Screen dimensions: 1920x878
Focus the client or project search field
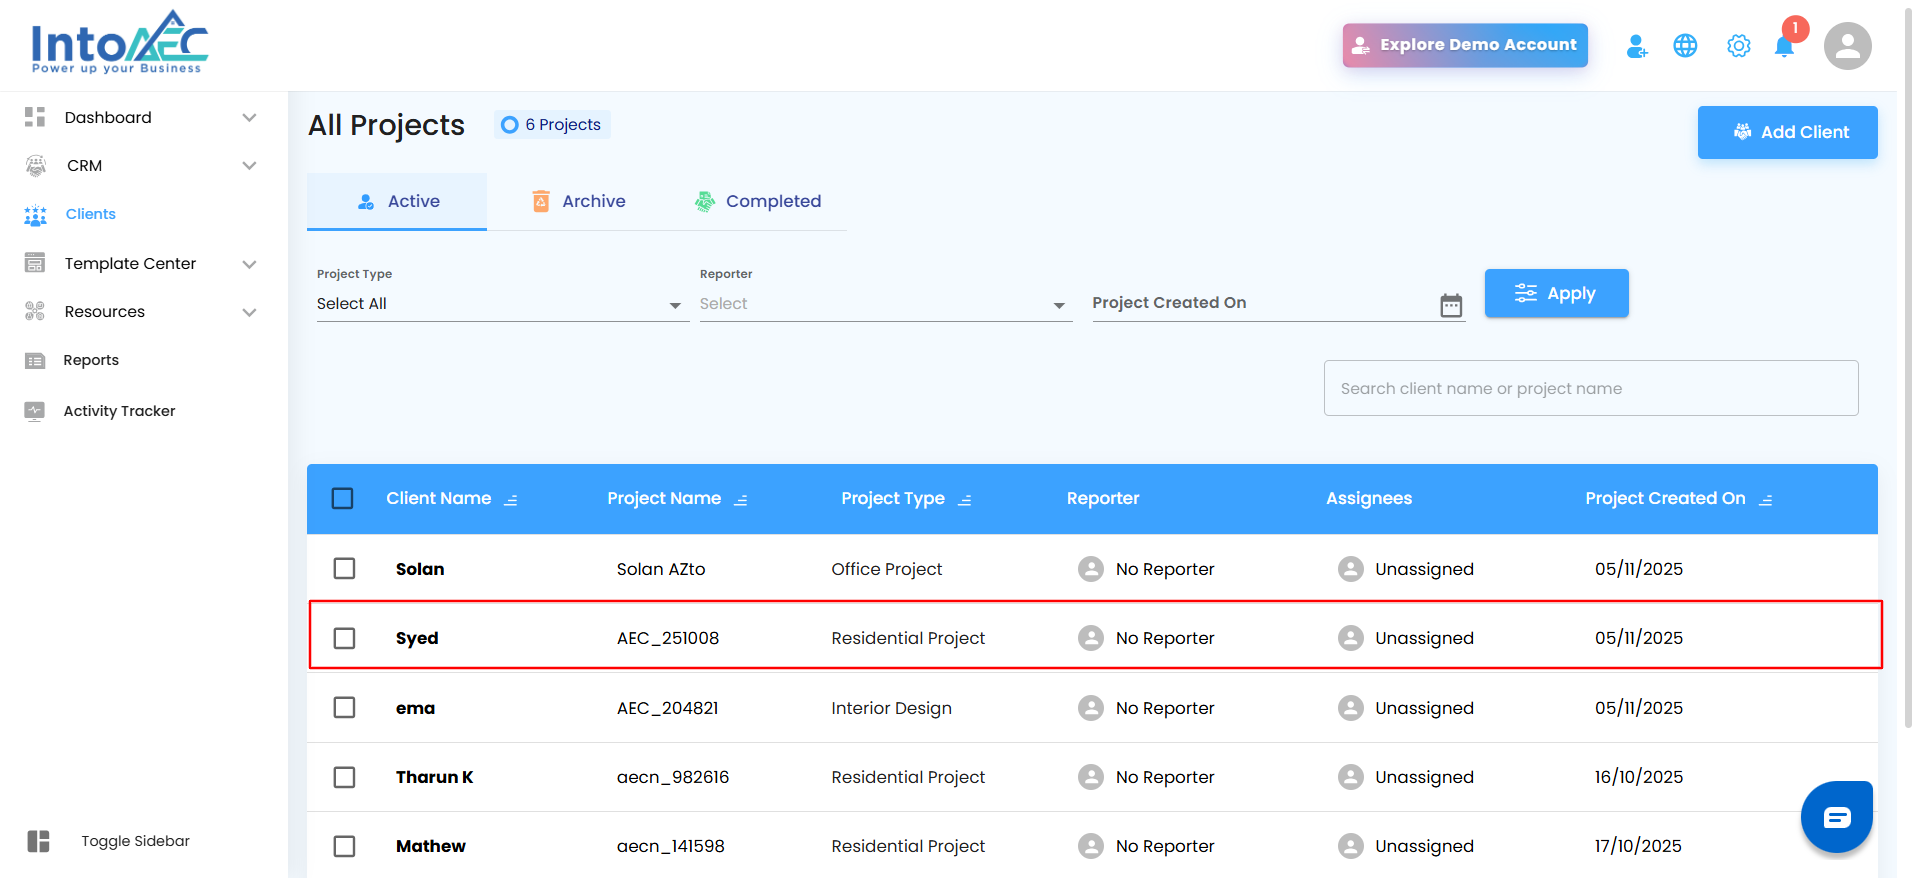tap(1590, 388)
